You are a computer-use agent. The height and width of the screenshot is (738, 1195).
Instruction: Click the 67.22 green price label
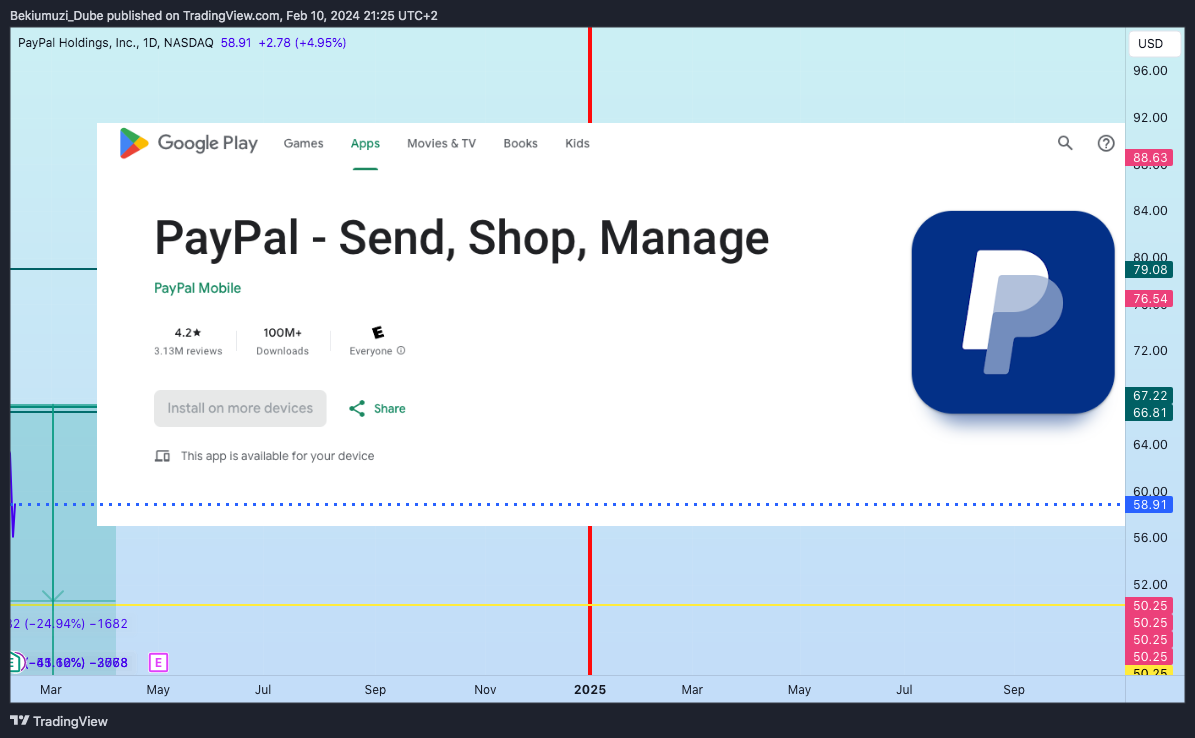tap(1149, 396)
